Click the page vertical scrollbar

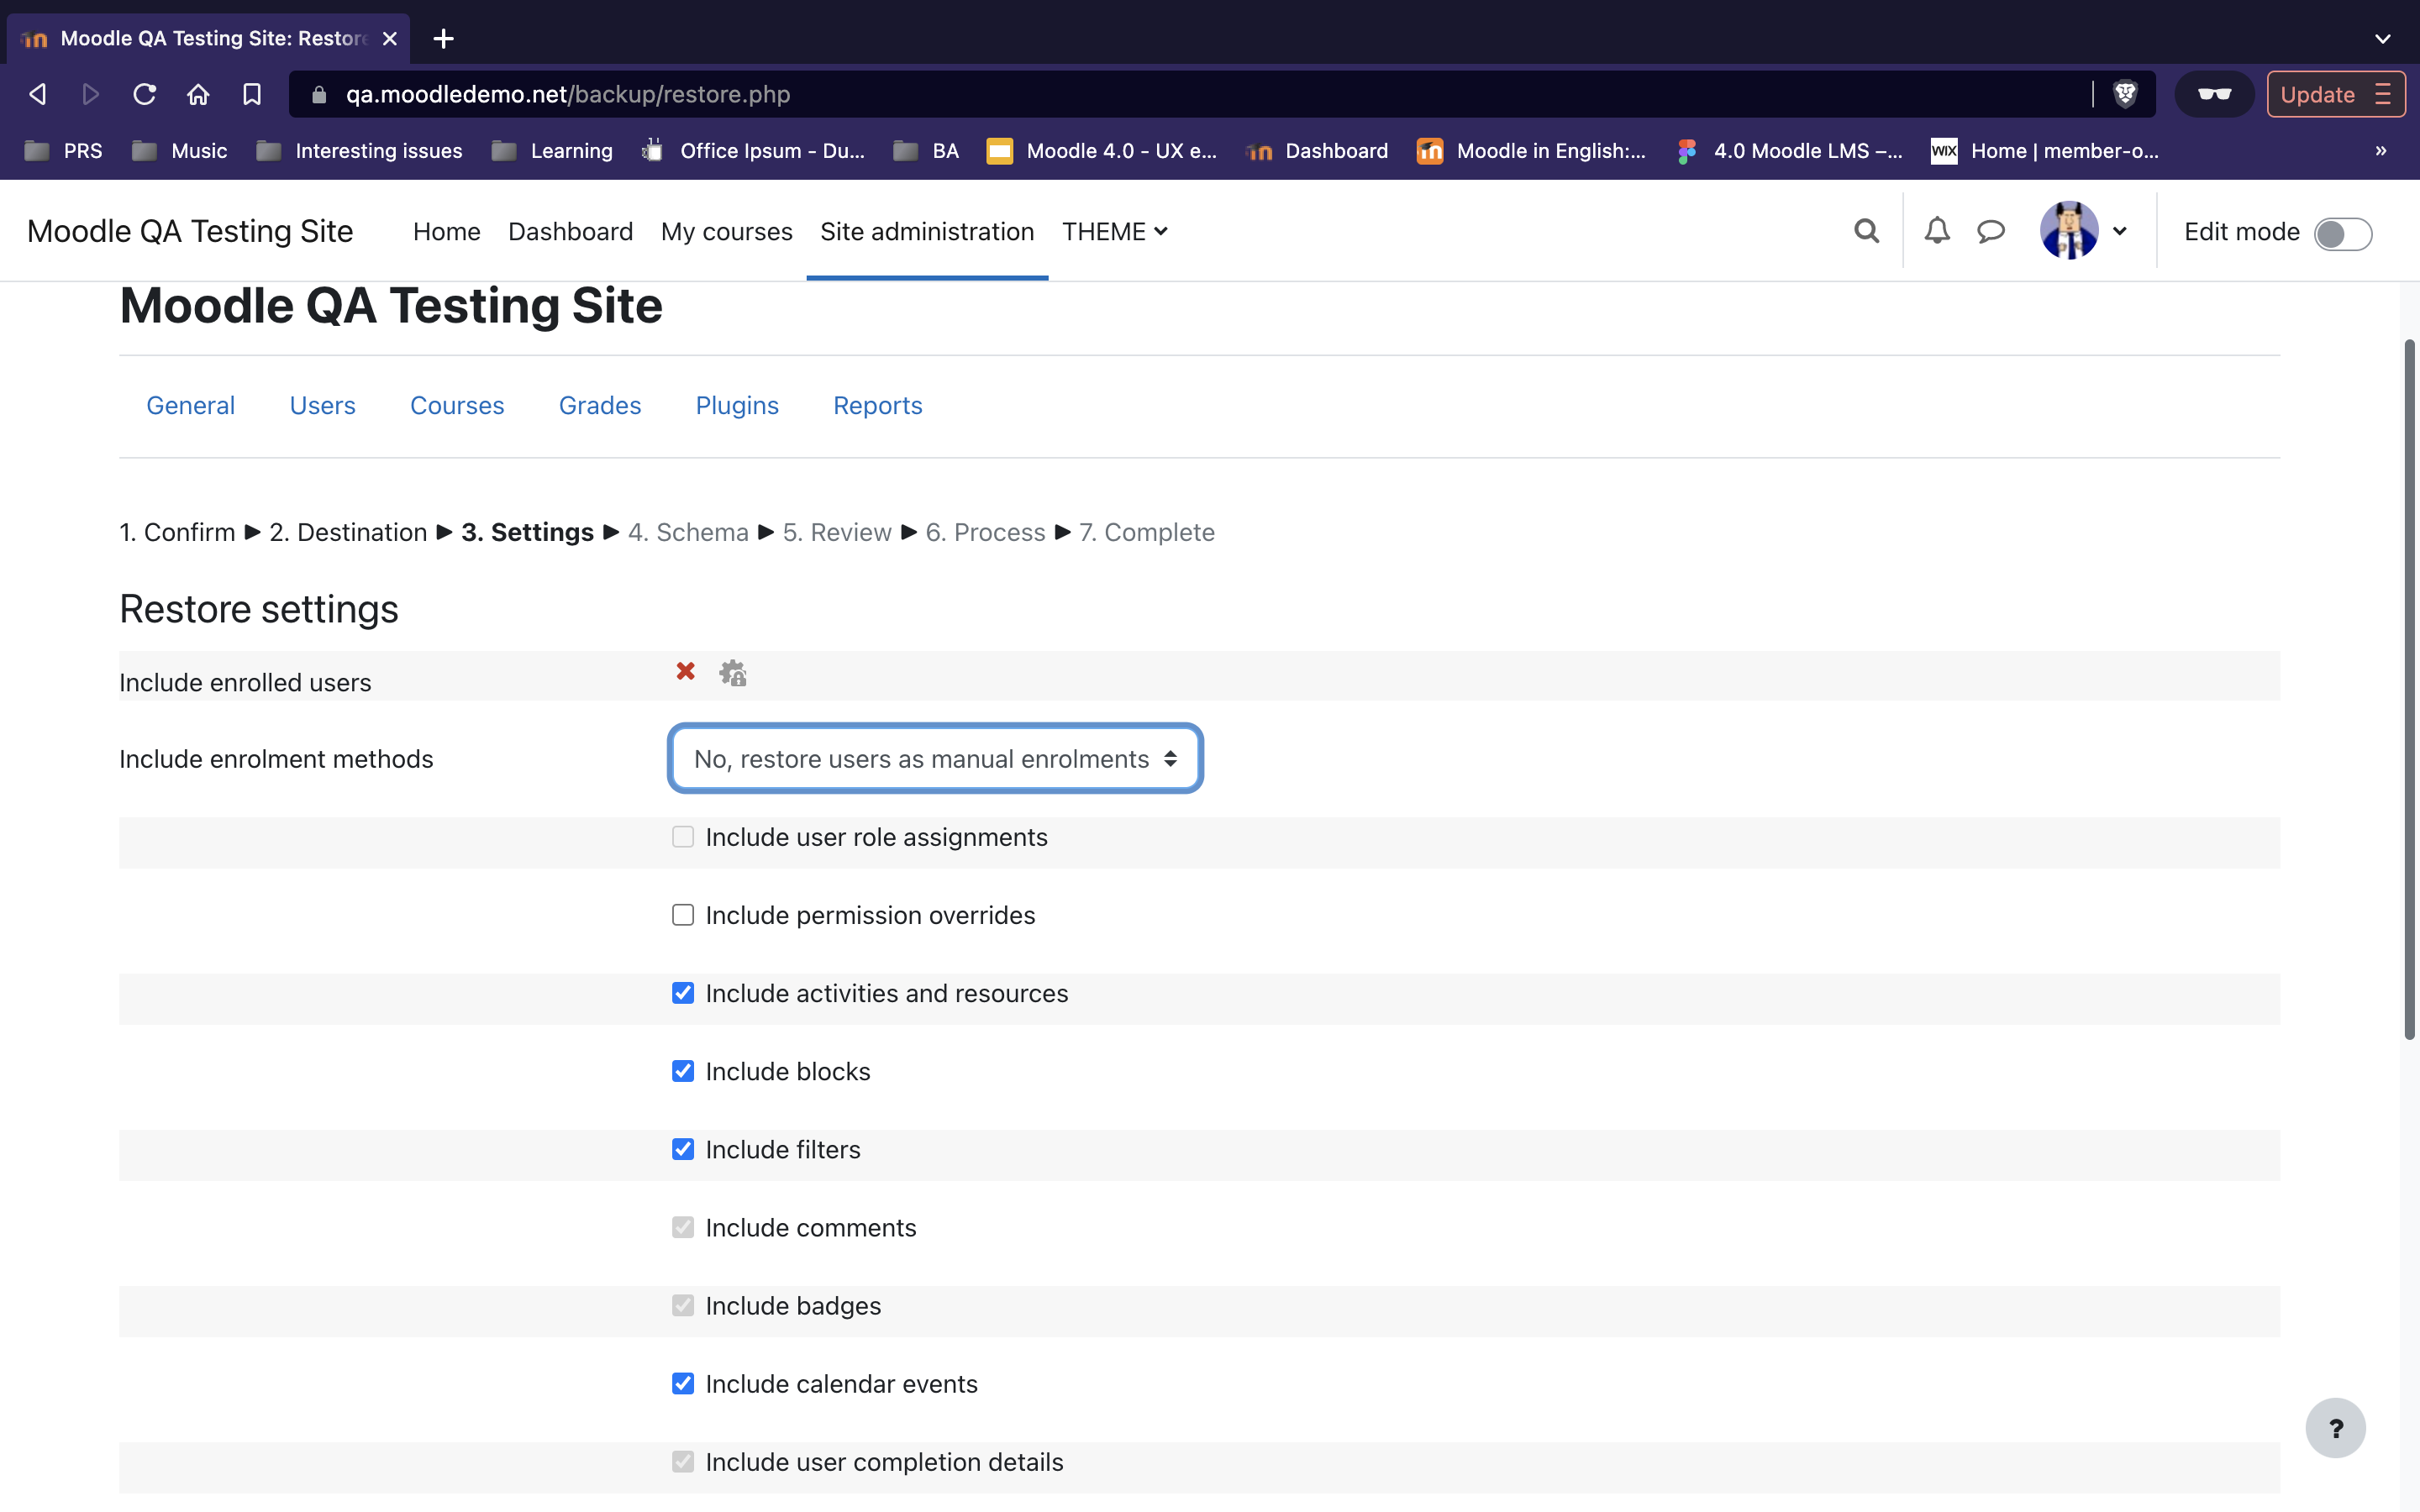2410,690
